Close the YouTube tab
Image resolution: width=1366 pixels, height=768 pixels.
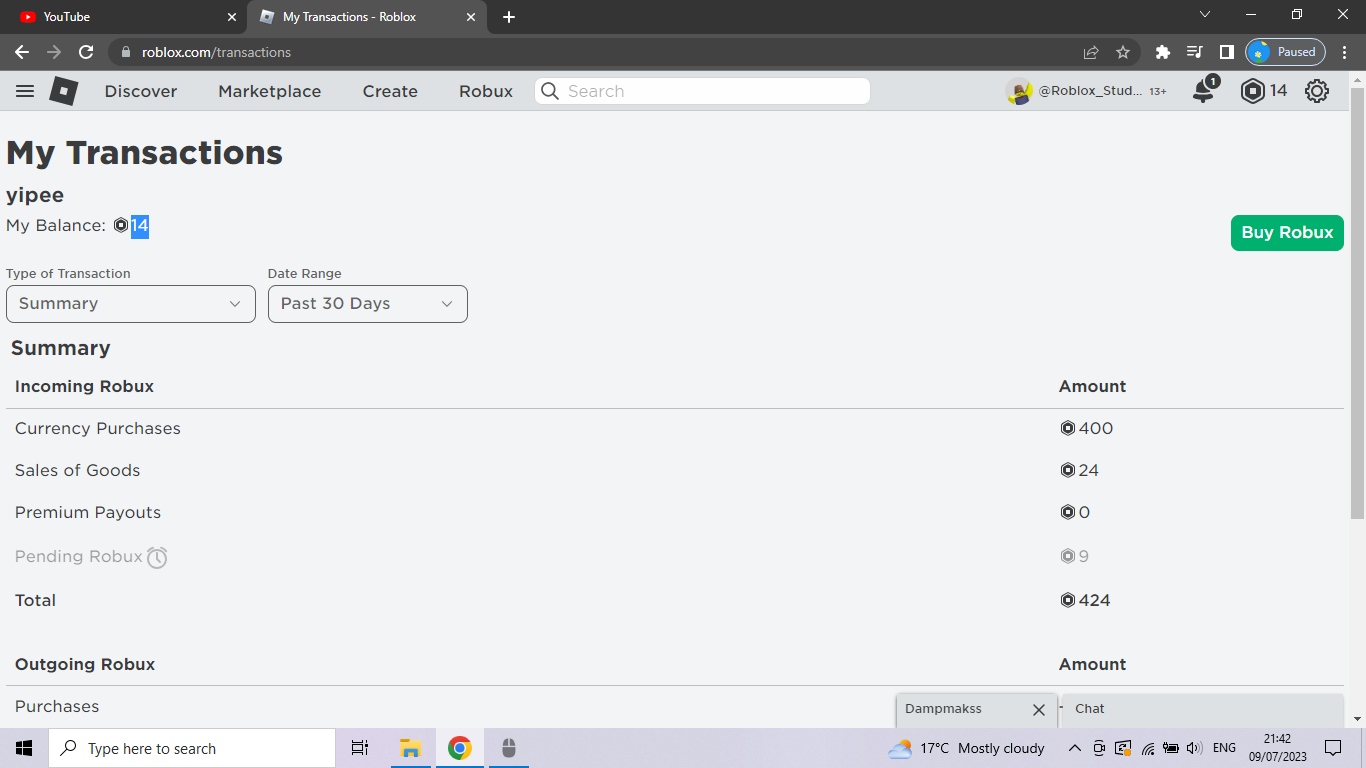(x=231, y=17)
